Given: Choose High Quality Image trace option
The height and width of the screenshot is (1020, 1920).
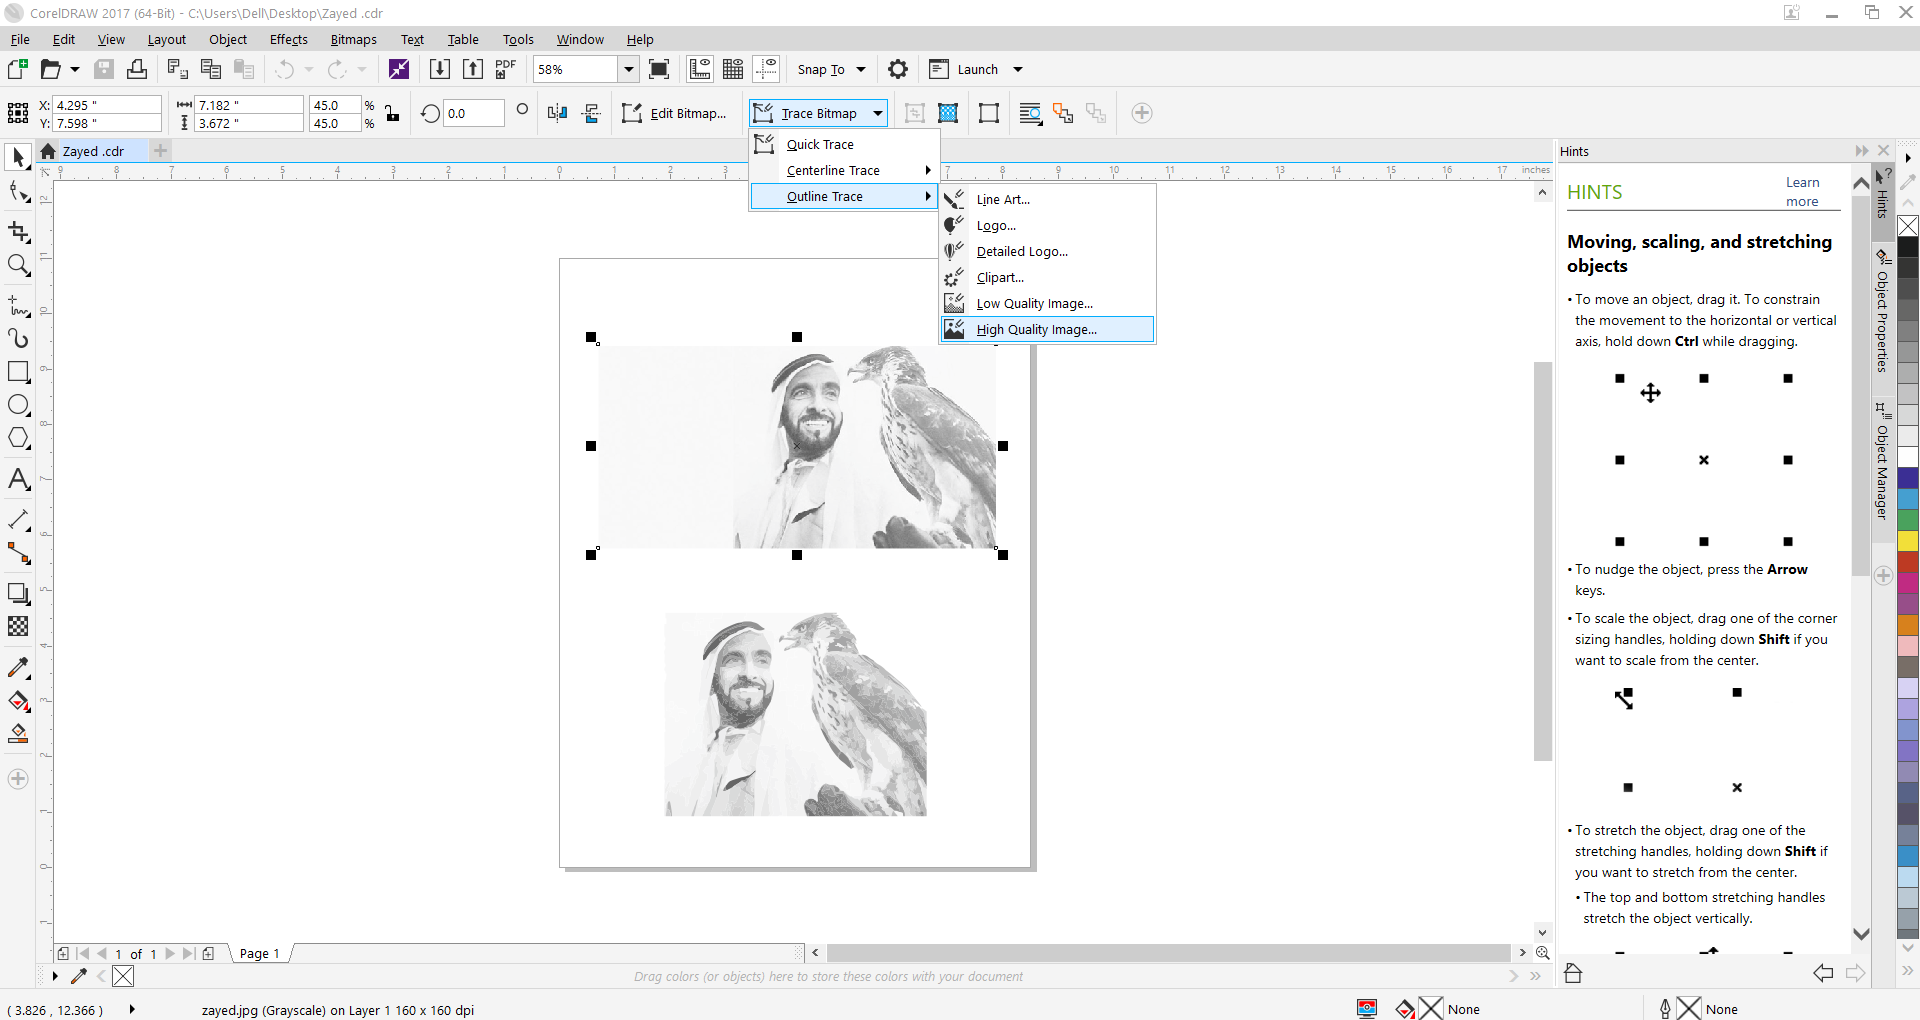Looking at the screenshot, I should tap(1036, 329).
